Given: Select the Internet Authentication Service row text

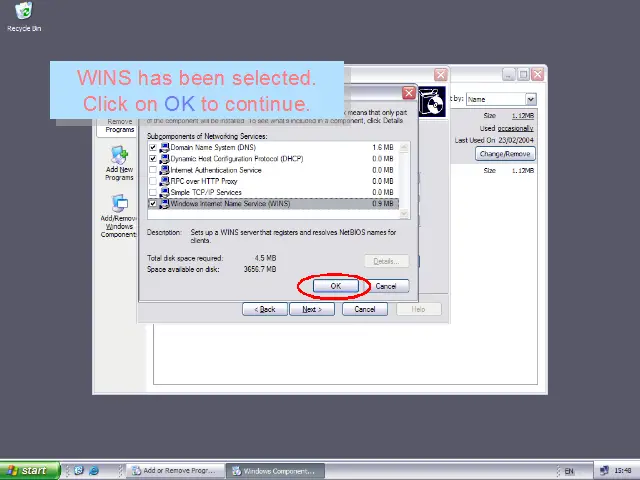Looking at the screenshot, I should pyautogui.click(x=216, y=170).
